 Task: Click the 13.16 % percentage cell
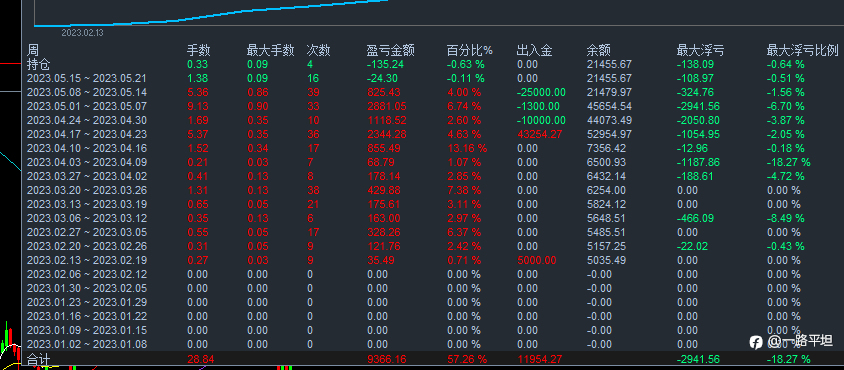(x=467, y=148)
